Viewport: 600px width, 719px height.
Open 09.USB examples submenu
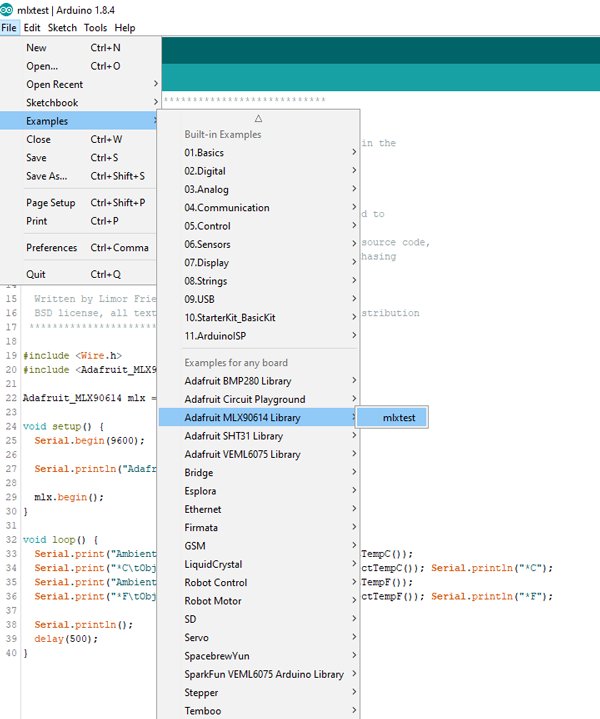pyautogui.click(x=259, y=299)
